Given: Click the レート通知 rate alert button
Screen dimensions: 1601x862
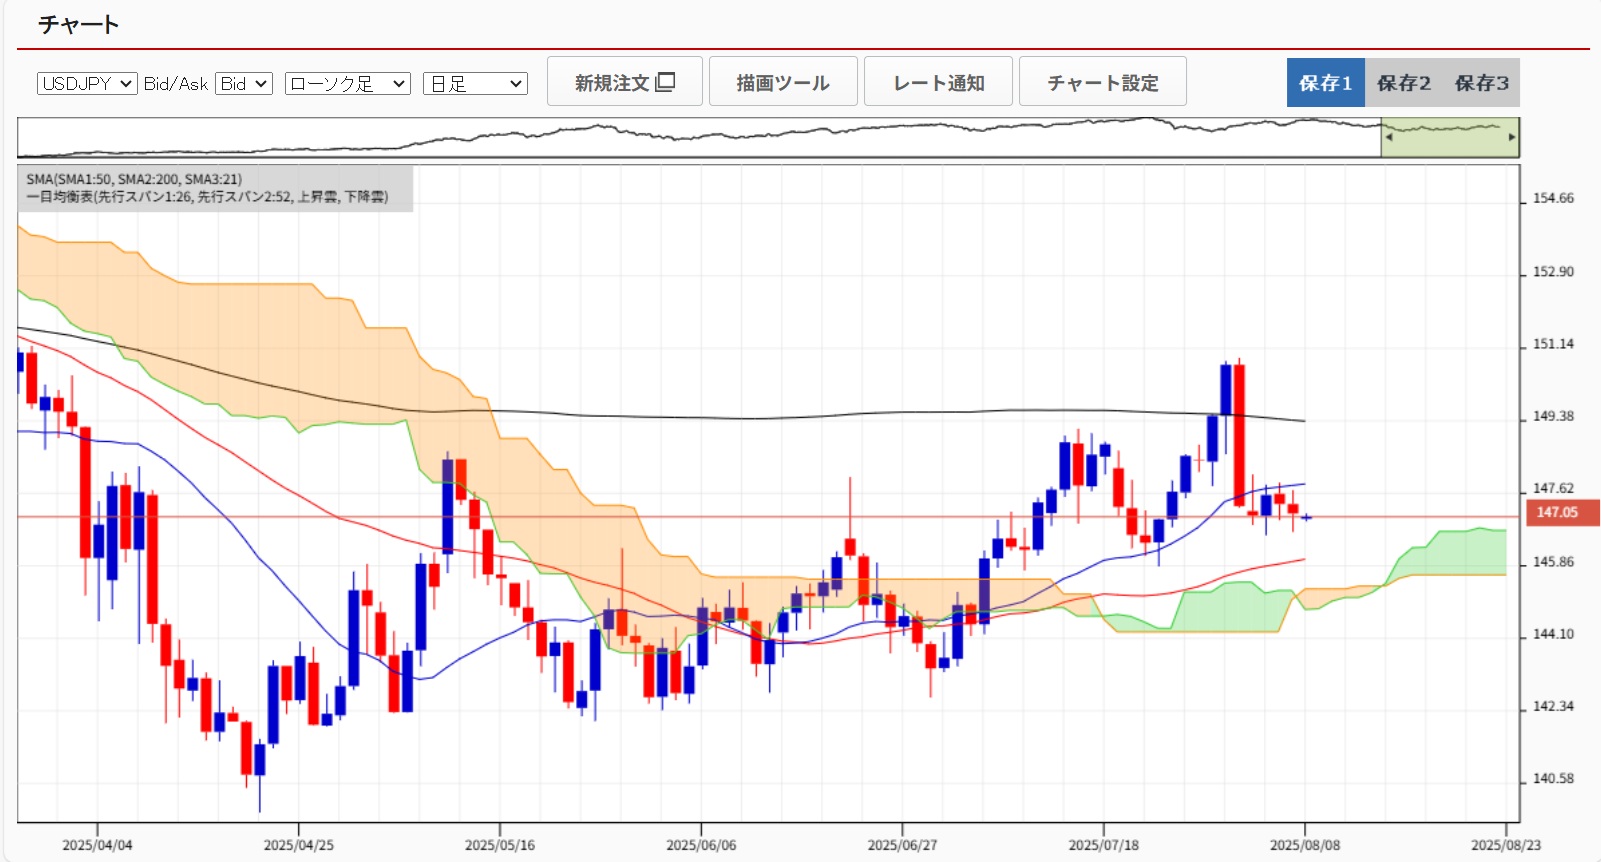Looking at the screenshot, I should tap(938, 82).
